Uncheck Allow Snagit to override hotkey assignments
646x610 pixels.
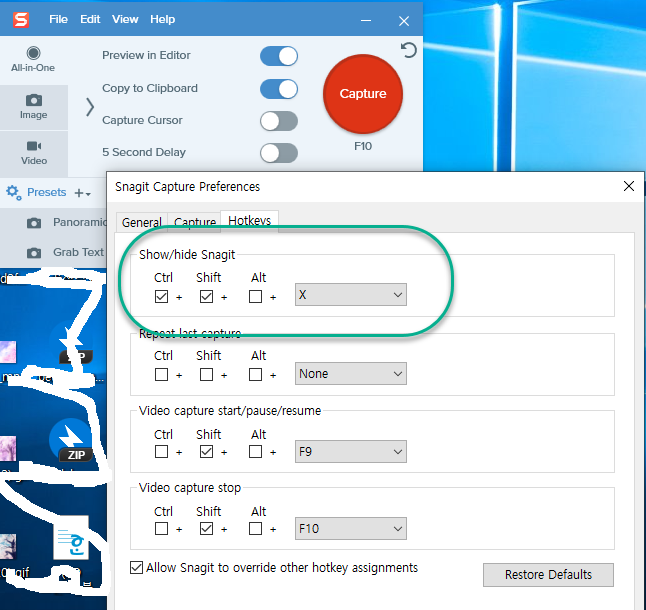136,568
